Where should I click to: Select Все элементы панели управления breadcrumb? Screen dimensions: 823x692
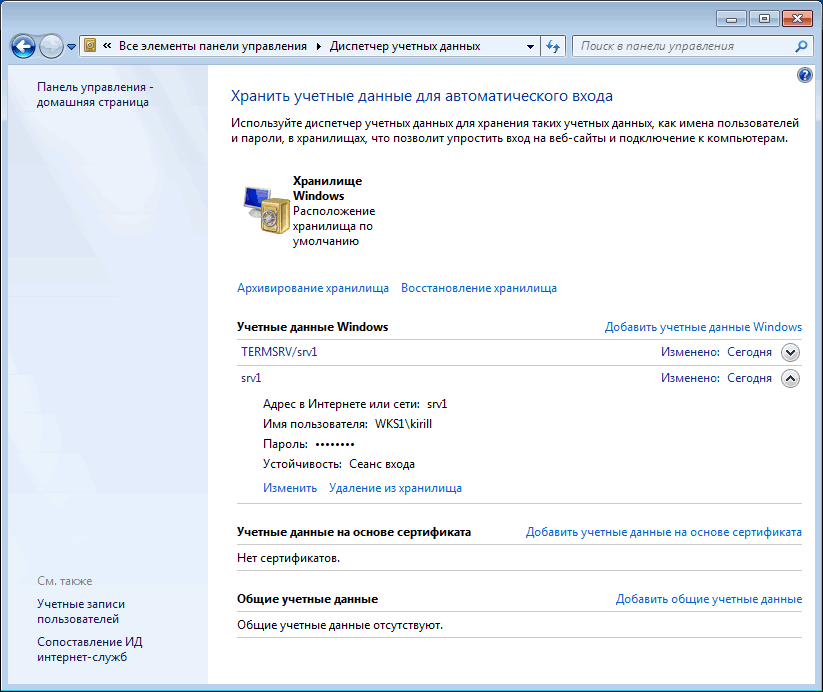213,46
